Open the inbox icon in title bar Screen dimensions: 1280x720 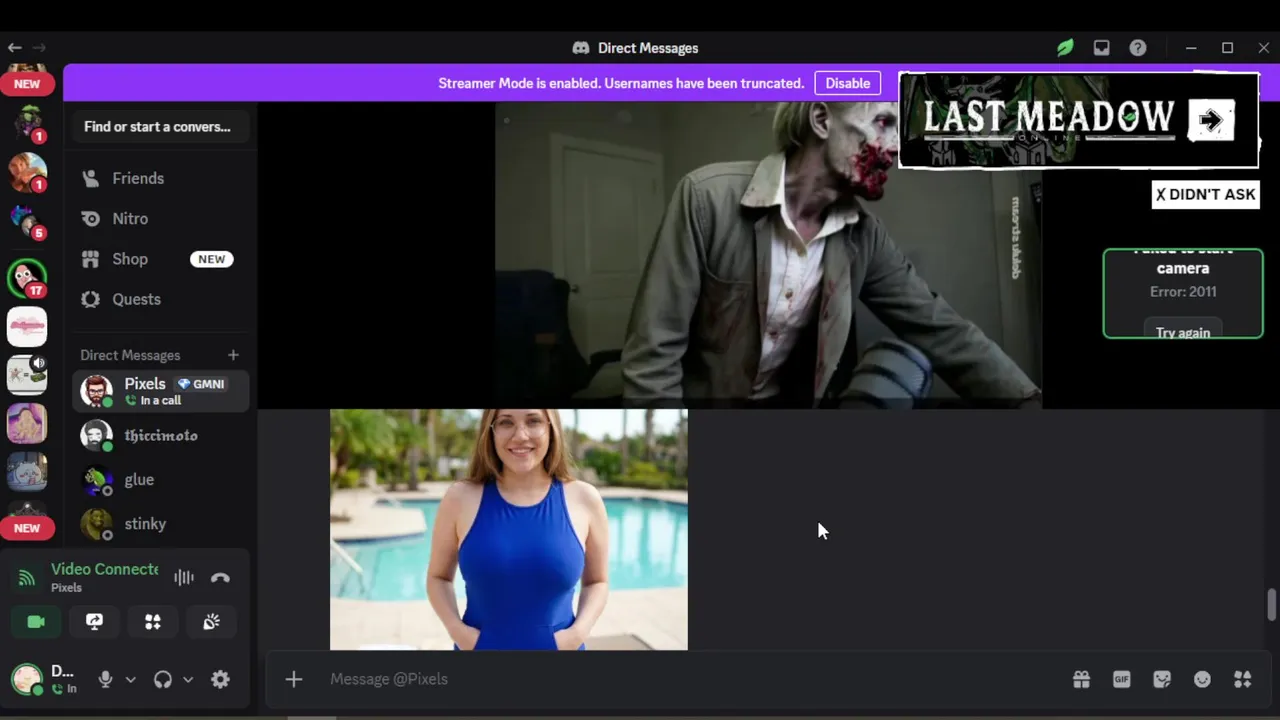[x=1101, y=48]
